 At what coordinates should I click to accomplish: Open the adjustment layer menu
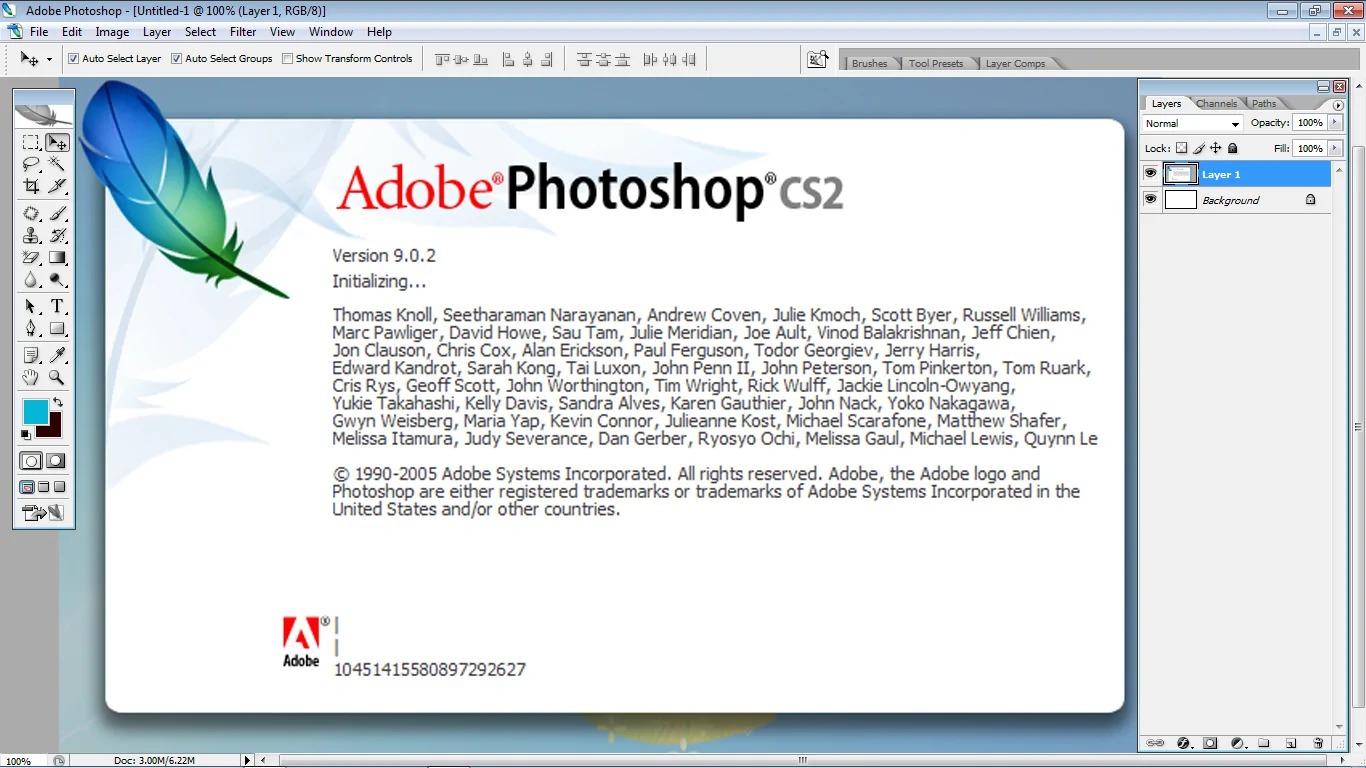pos(1237,743)
